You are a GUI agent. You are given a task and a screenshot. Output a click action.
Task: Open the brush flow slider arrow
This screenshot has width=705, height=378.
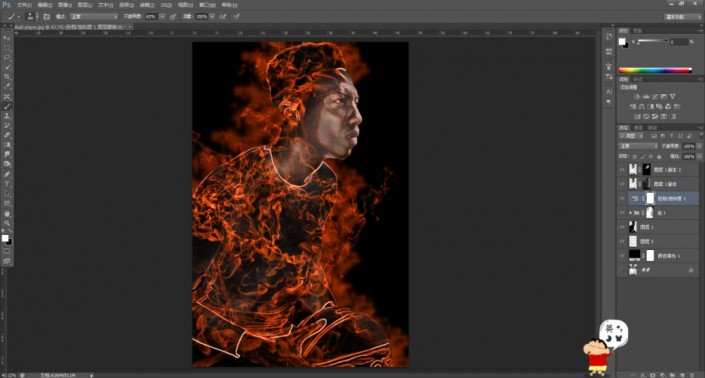tap(212, 17)
